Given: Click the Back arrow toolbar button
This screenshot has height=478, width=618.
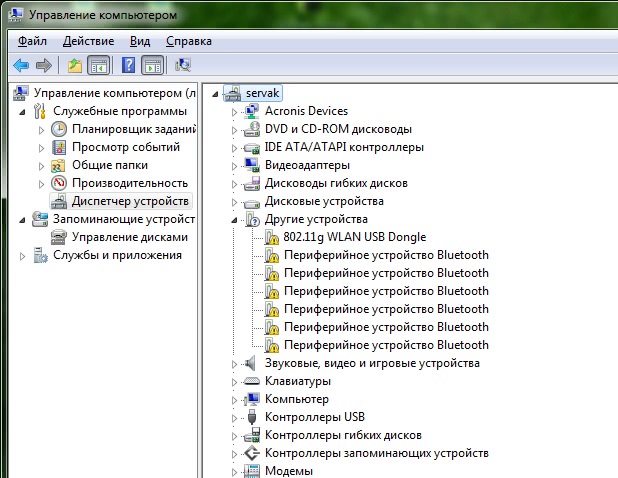Looking at the screenshot, I should (x=21, y=65).
